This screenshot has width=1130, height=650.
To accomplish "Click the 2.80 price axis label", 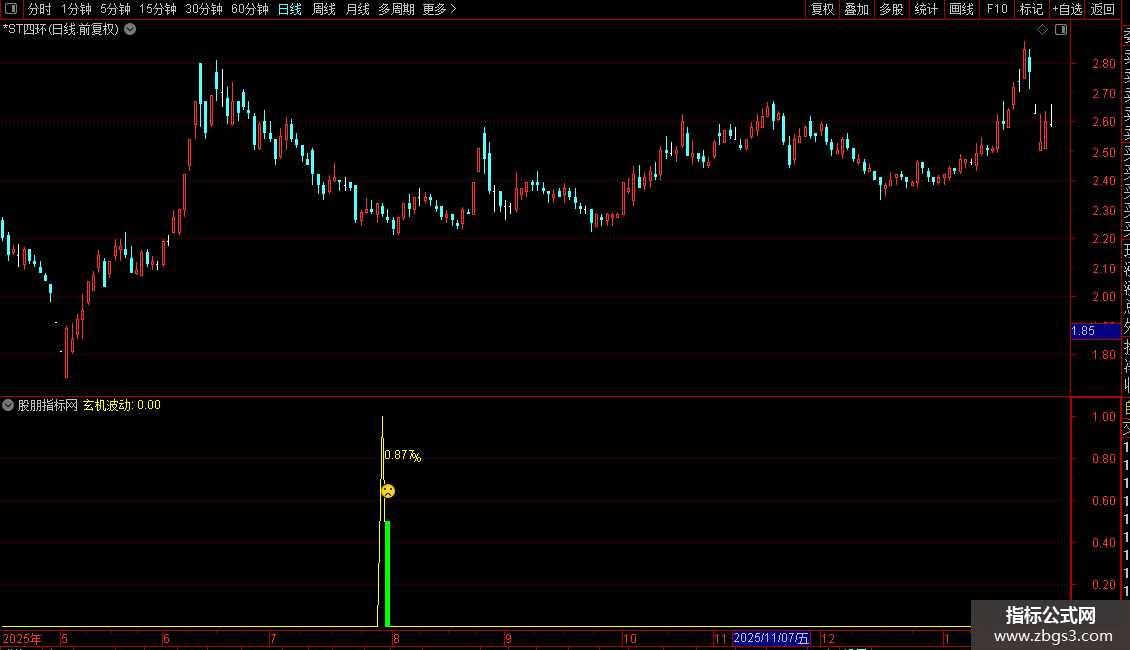I will click(1103, 63).
